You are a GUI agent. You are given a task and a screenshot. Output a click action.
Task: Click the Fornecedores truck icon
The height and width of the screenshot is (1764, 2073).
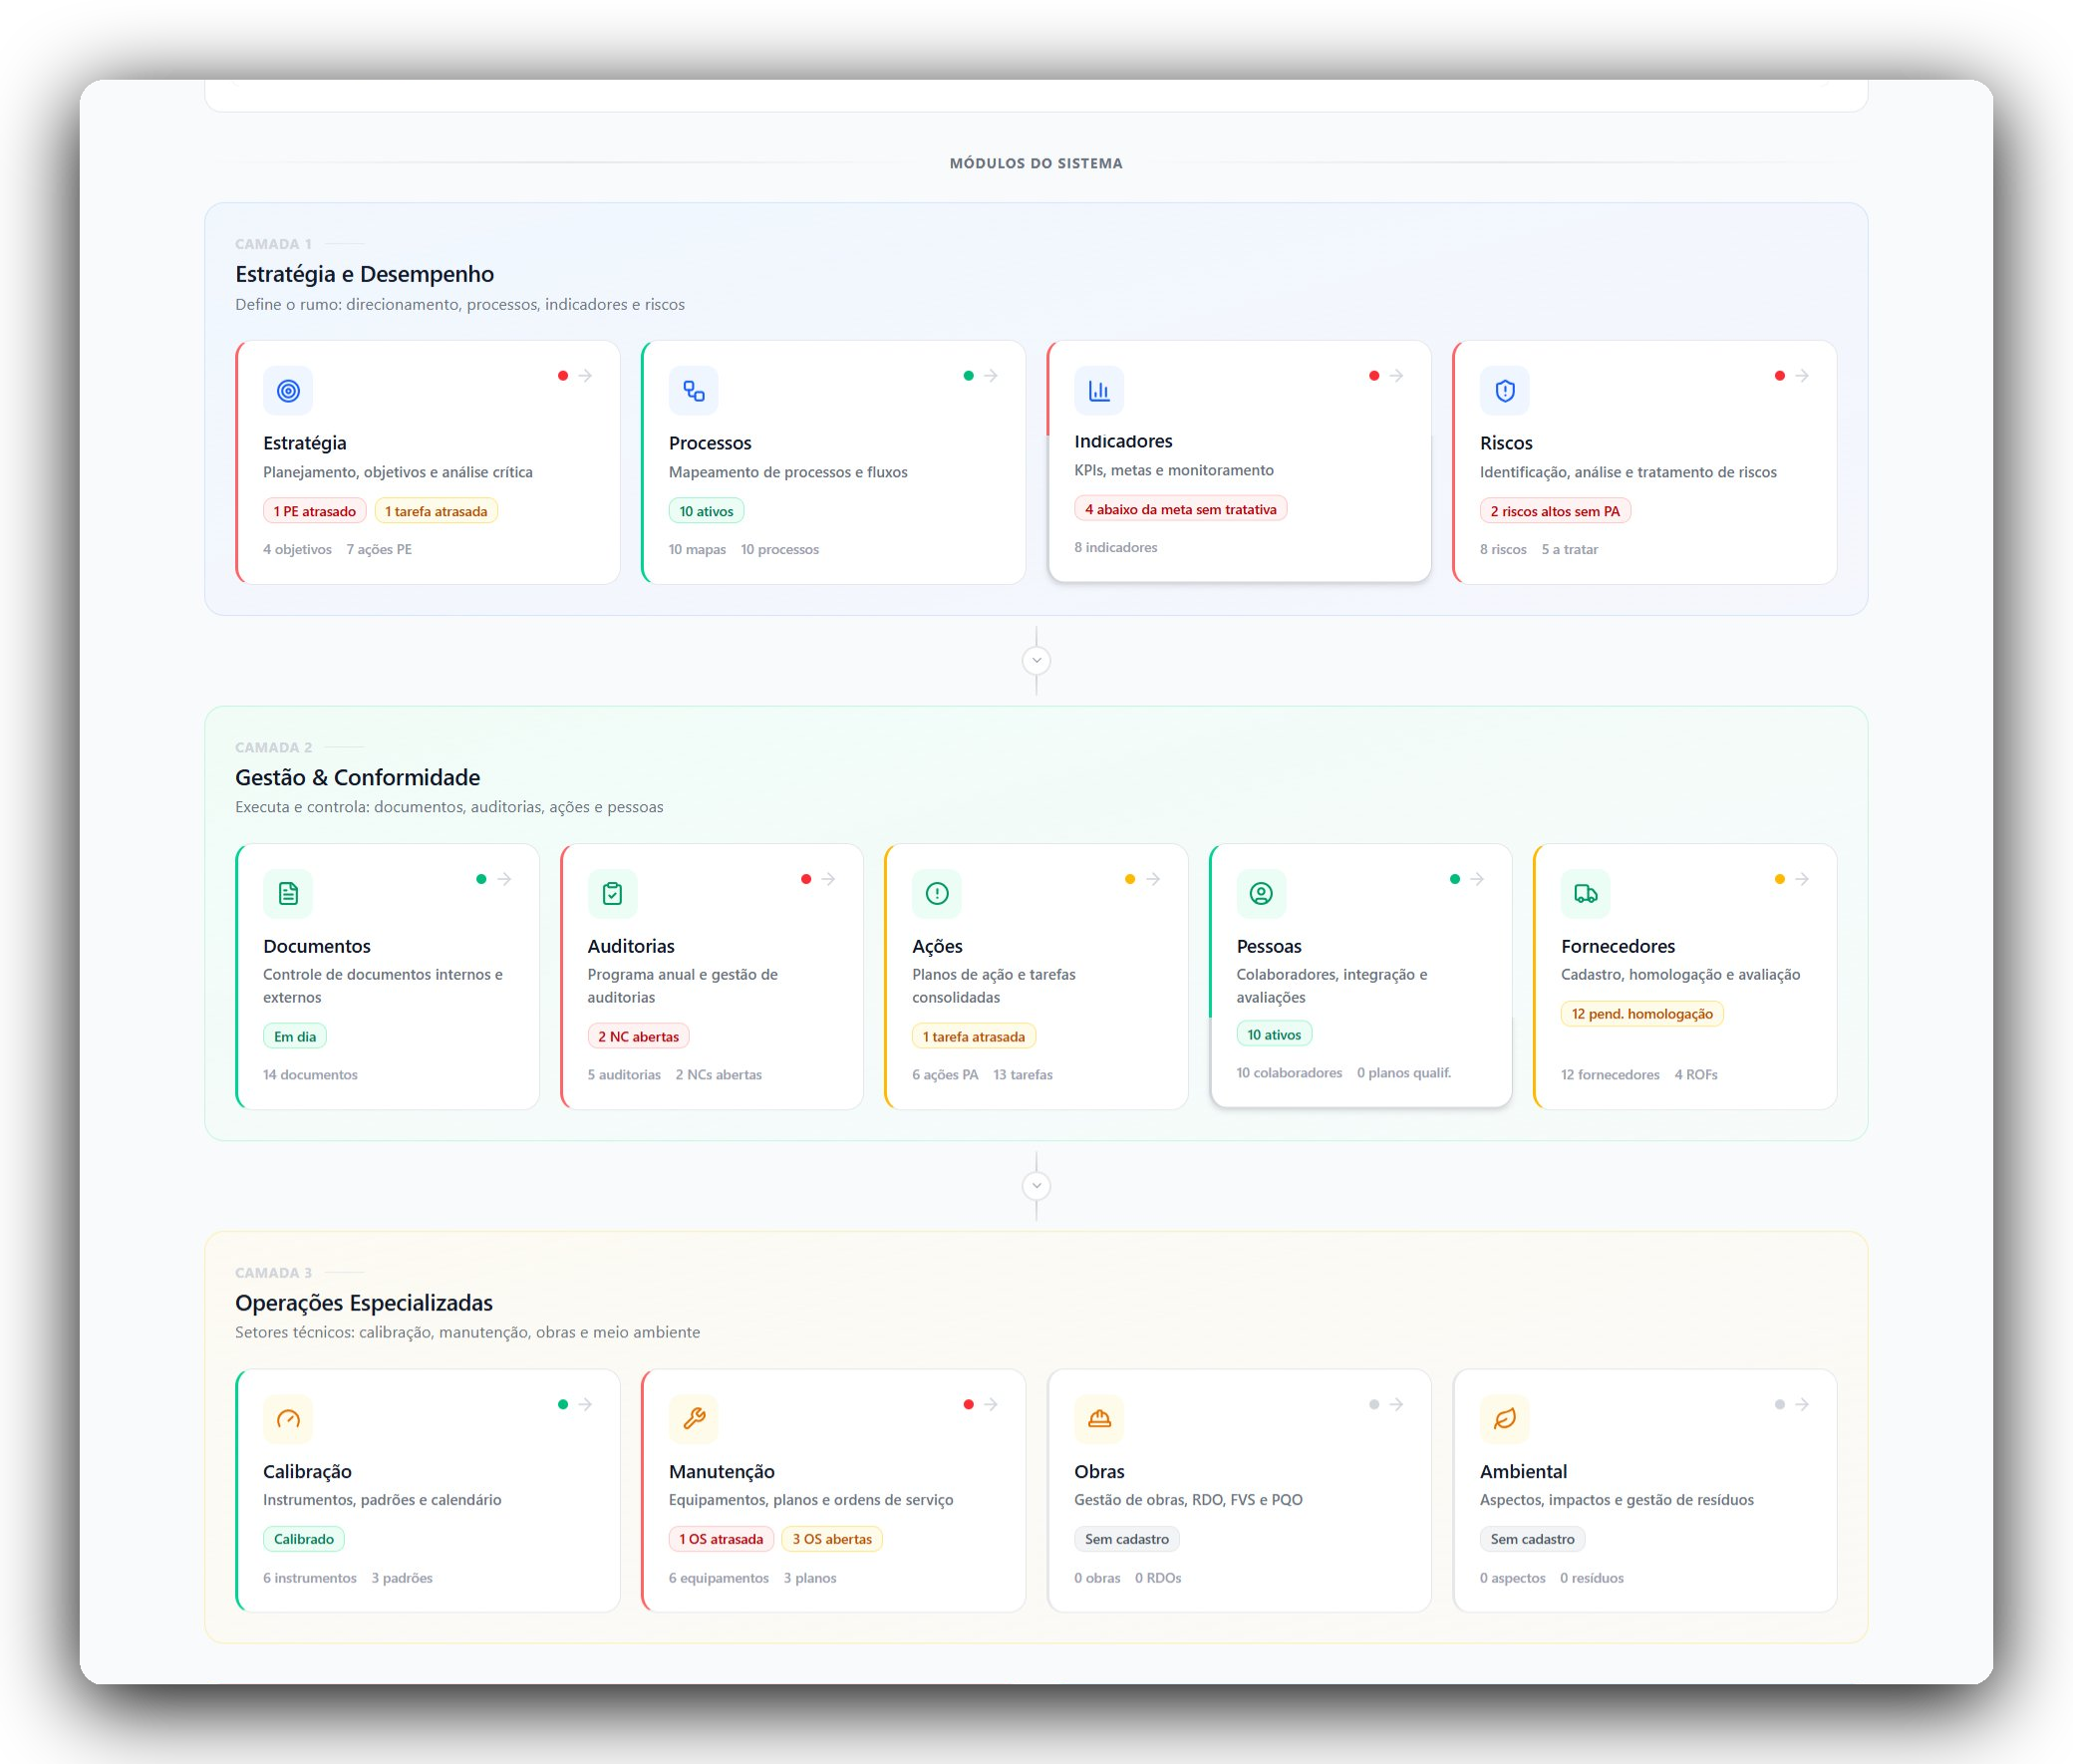tap(1586, 894)
